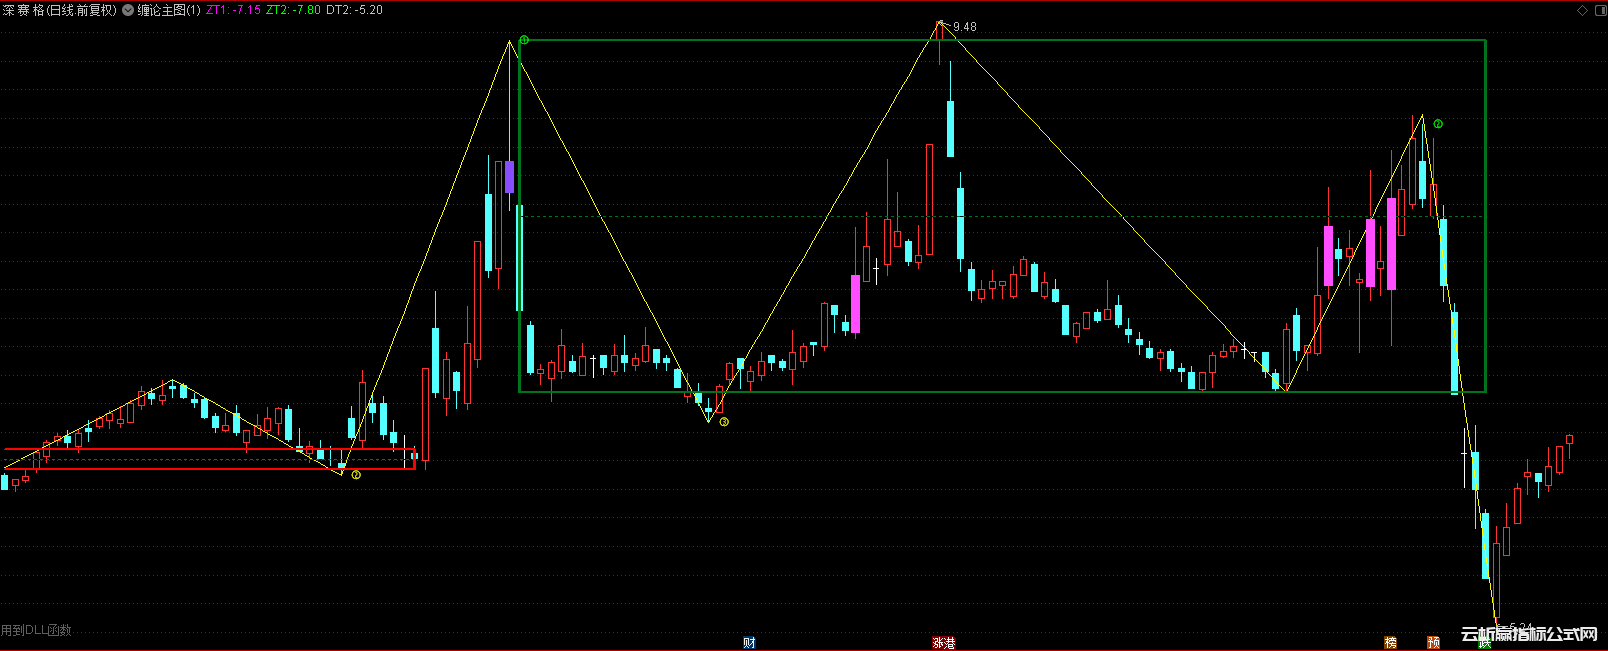Click the 榜 marker at chart bottom
Screen dimensions: 1608x651
point(1390,642)
